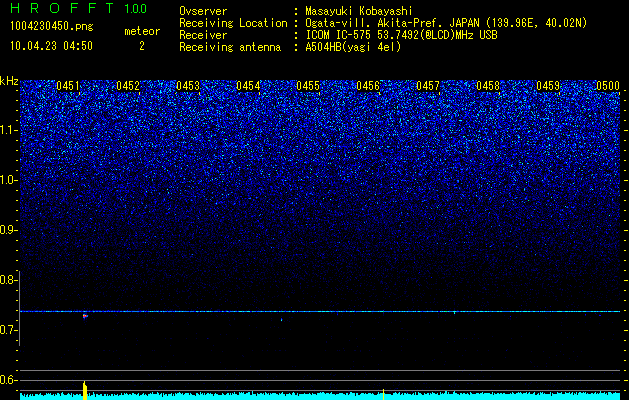Click the kHz axis unit label

tap(9, 81)
